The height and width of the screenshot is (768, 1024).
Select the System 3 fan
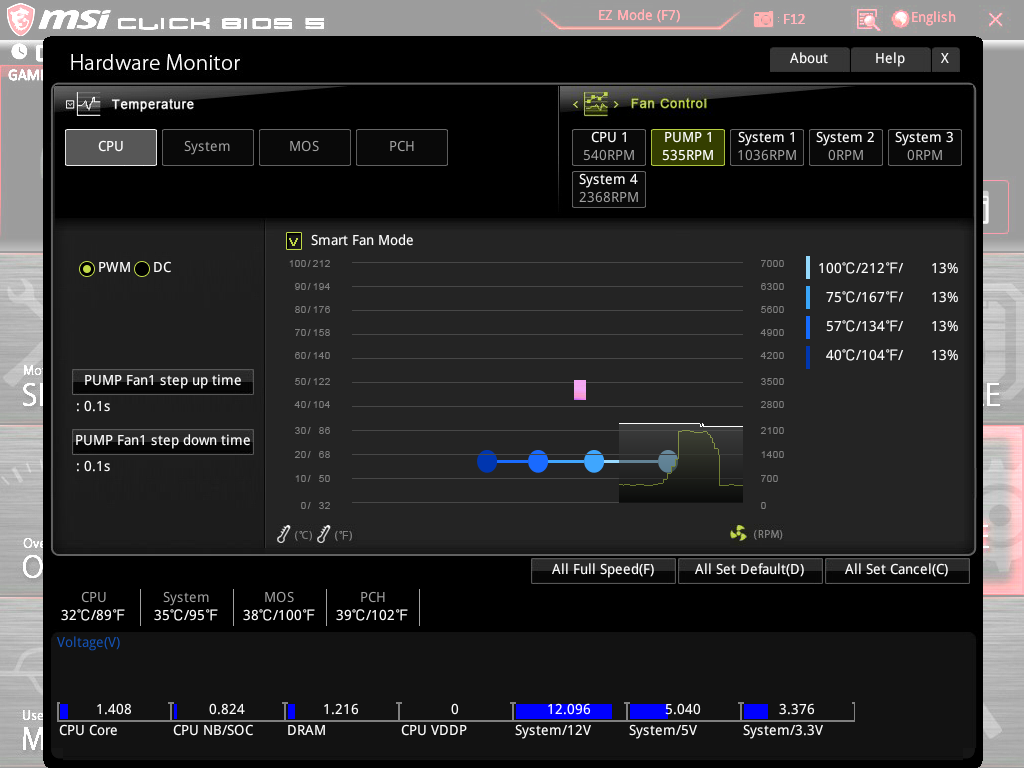click(x=925, y=147)
